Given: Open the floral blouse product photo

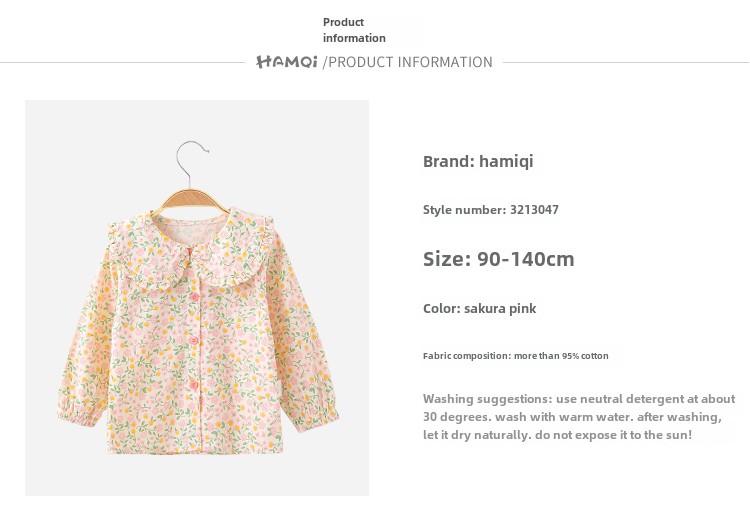Looking at the screenshot, I should click(197, 298).
